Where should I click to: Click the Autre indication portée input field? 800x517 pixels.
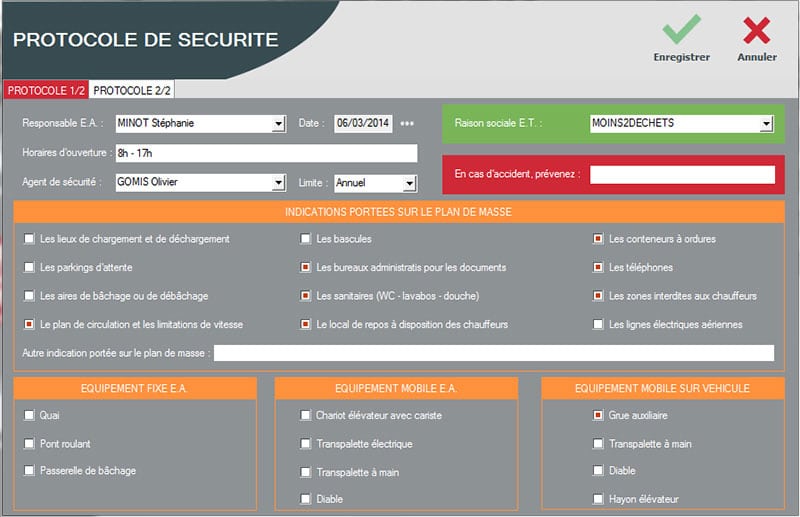[493, 353]
